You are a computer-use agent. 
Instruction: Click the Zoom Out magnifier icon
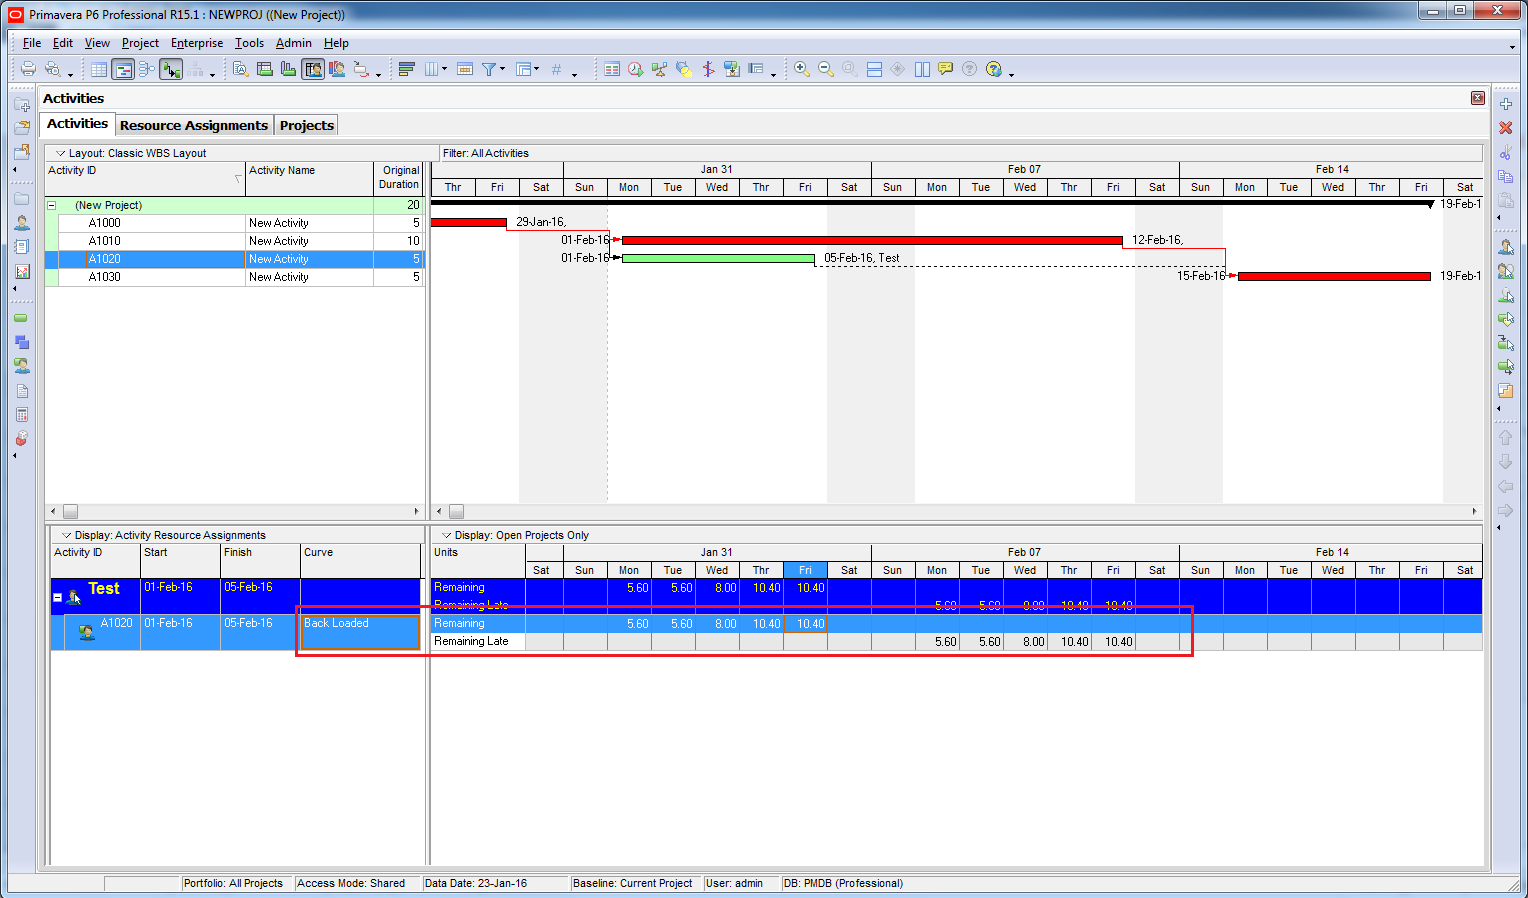(x=826, y=69)
